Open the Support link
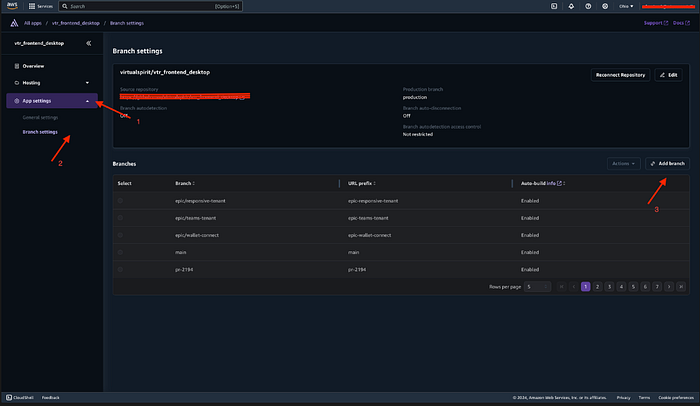This screenshot has width=700, height=406. (x=656, y=23)
